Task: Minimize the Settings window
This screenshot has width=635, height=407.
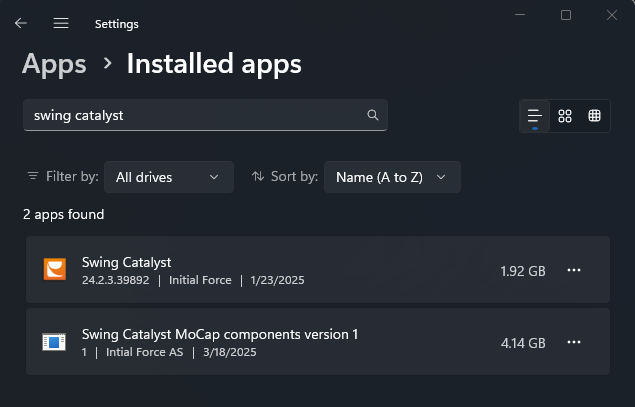Action: click(520, 15)
